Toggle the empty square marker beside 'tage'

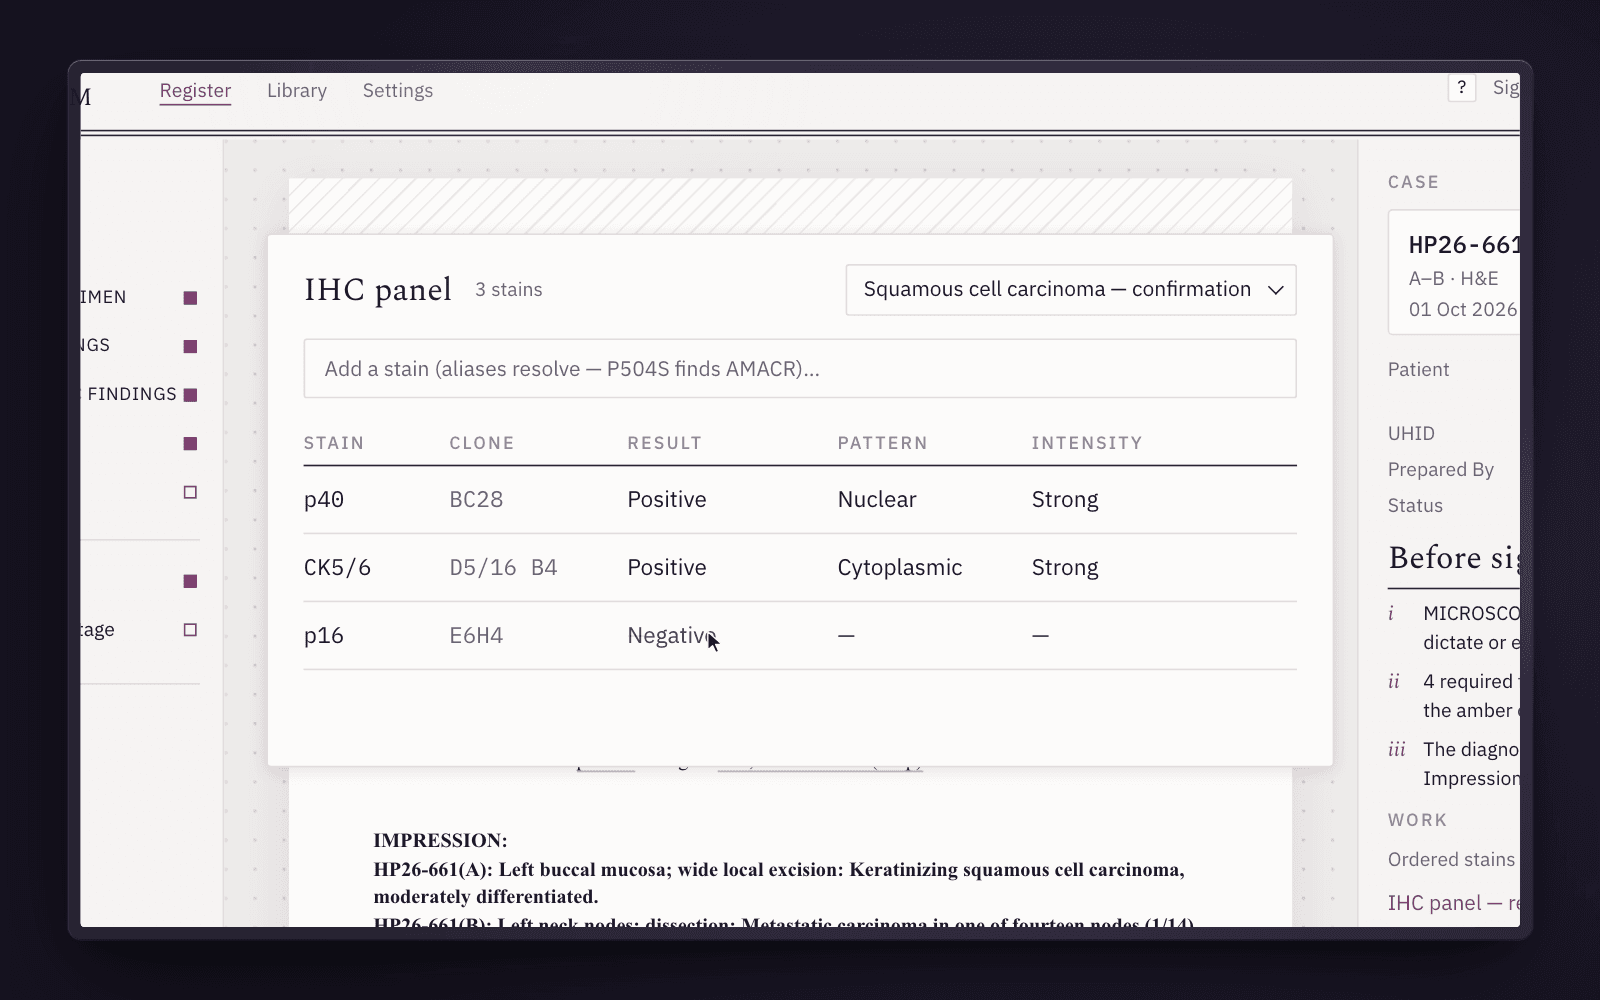click(190, 630)
